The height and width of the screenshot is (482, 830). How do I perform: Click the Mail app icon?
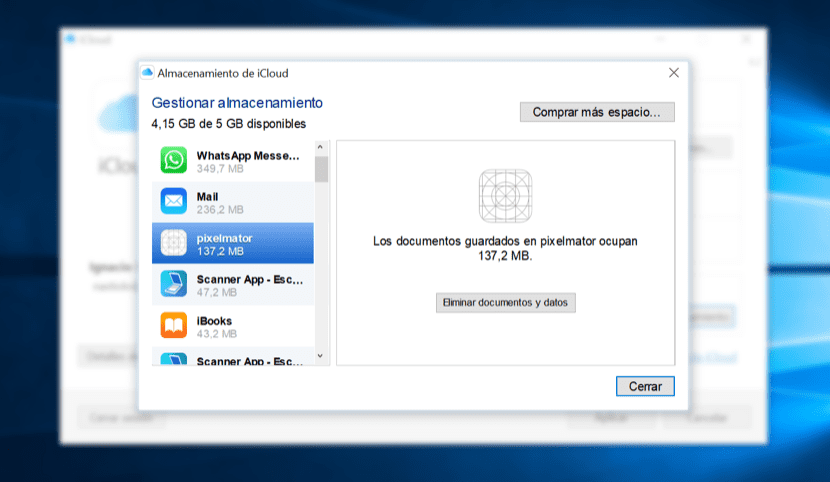174,201
